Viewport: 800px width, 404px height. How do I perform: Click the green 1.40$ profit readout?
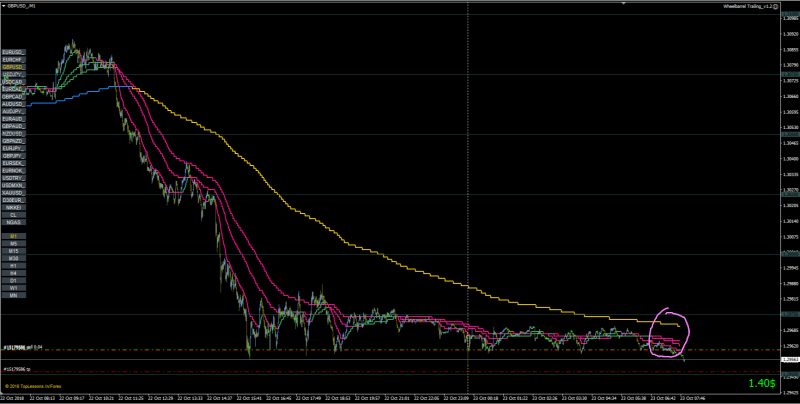(762, 384)
